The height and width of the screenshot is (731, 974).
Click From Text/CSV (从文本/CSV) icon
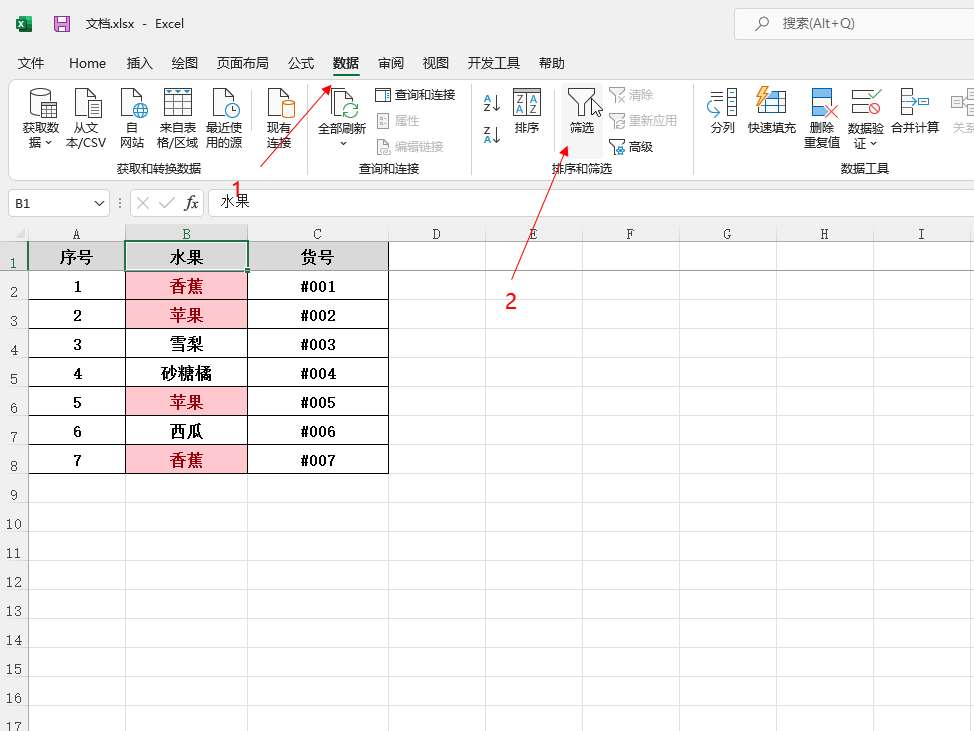pos(86,103)
